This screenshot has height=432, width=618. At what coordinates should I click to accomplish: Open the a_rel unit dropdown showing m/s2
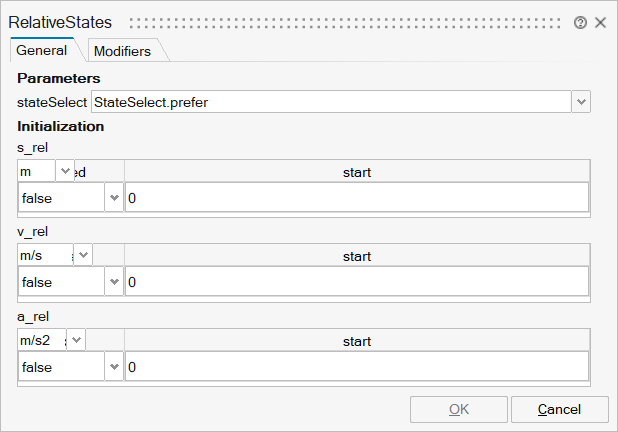click(77, 341)
